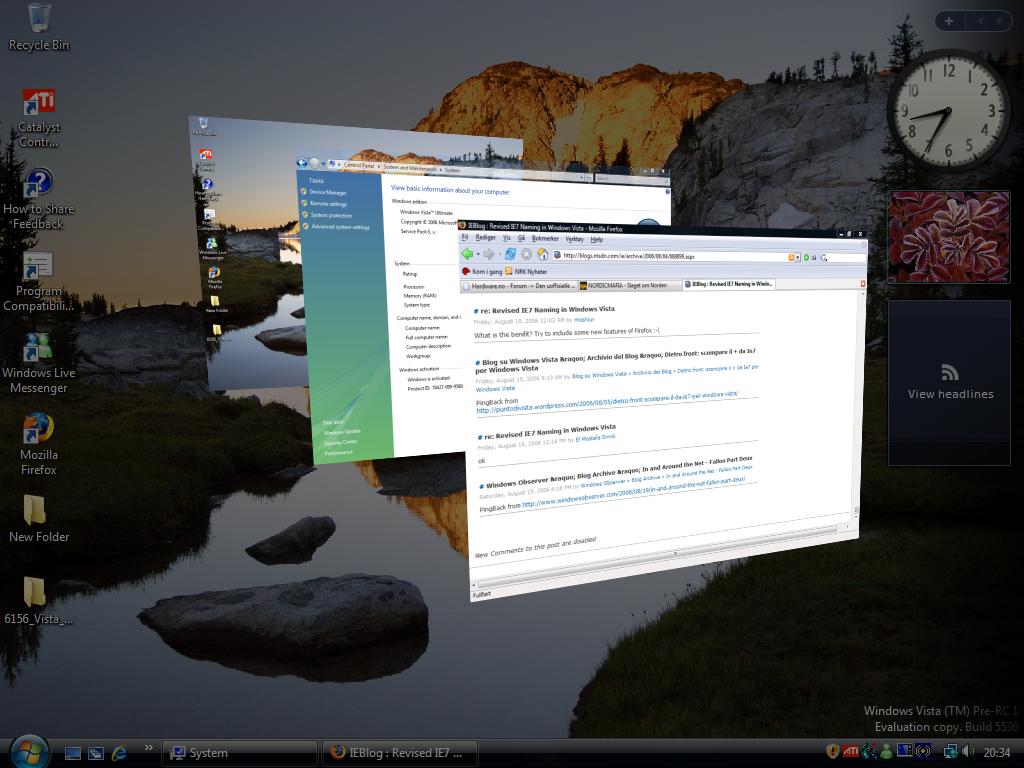The height and width of the screenshot is (768, 1024).
Task: Open the volume speaker tray icon
Action: tap(968, 752)
